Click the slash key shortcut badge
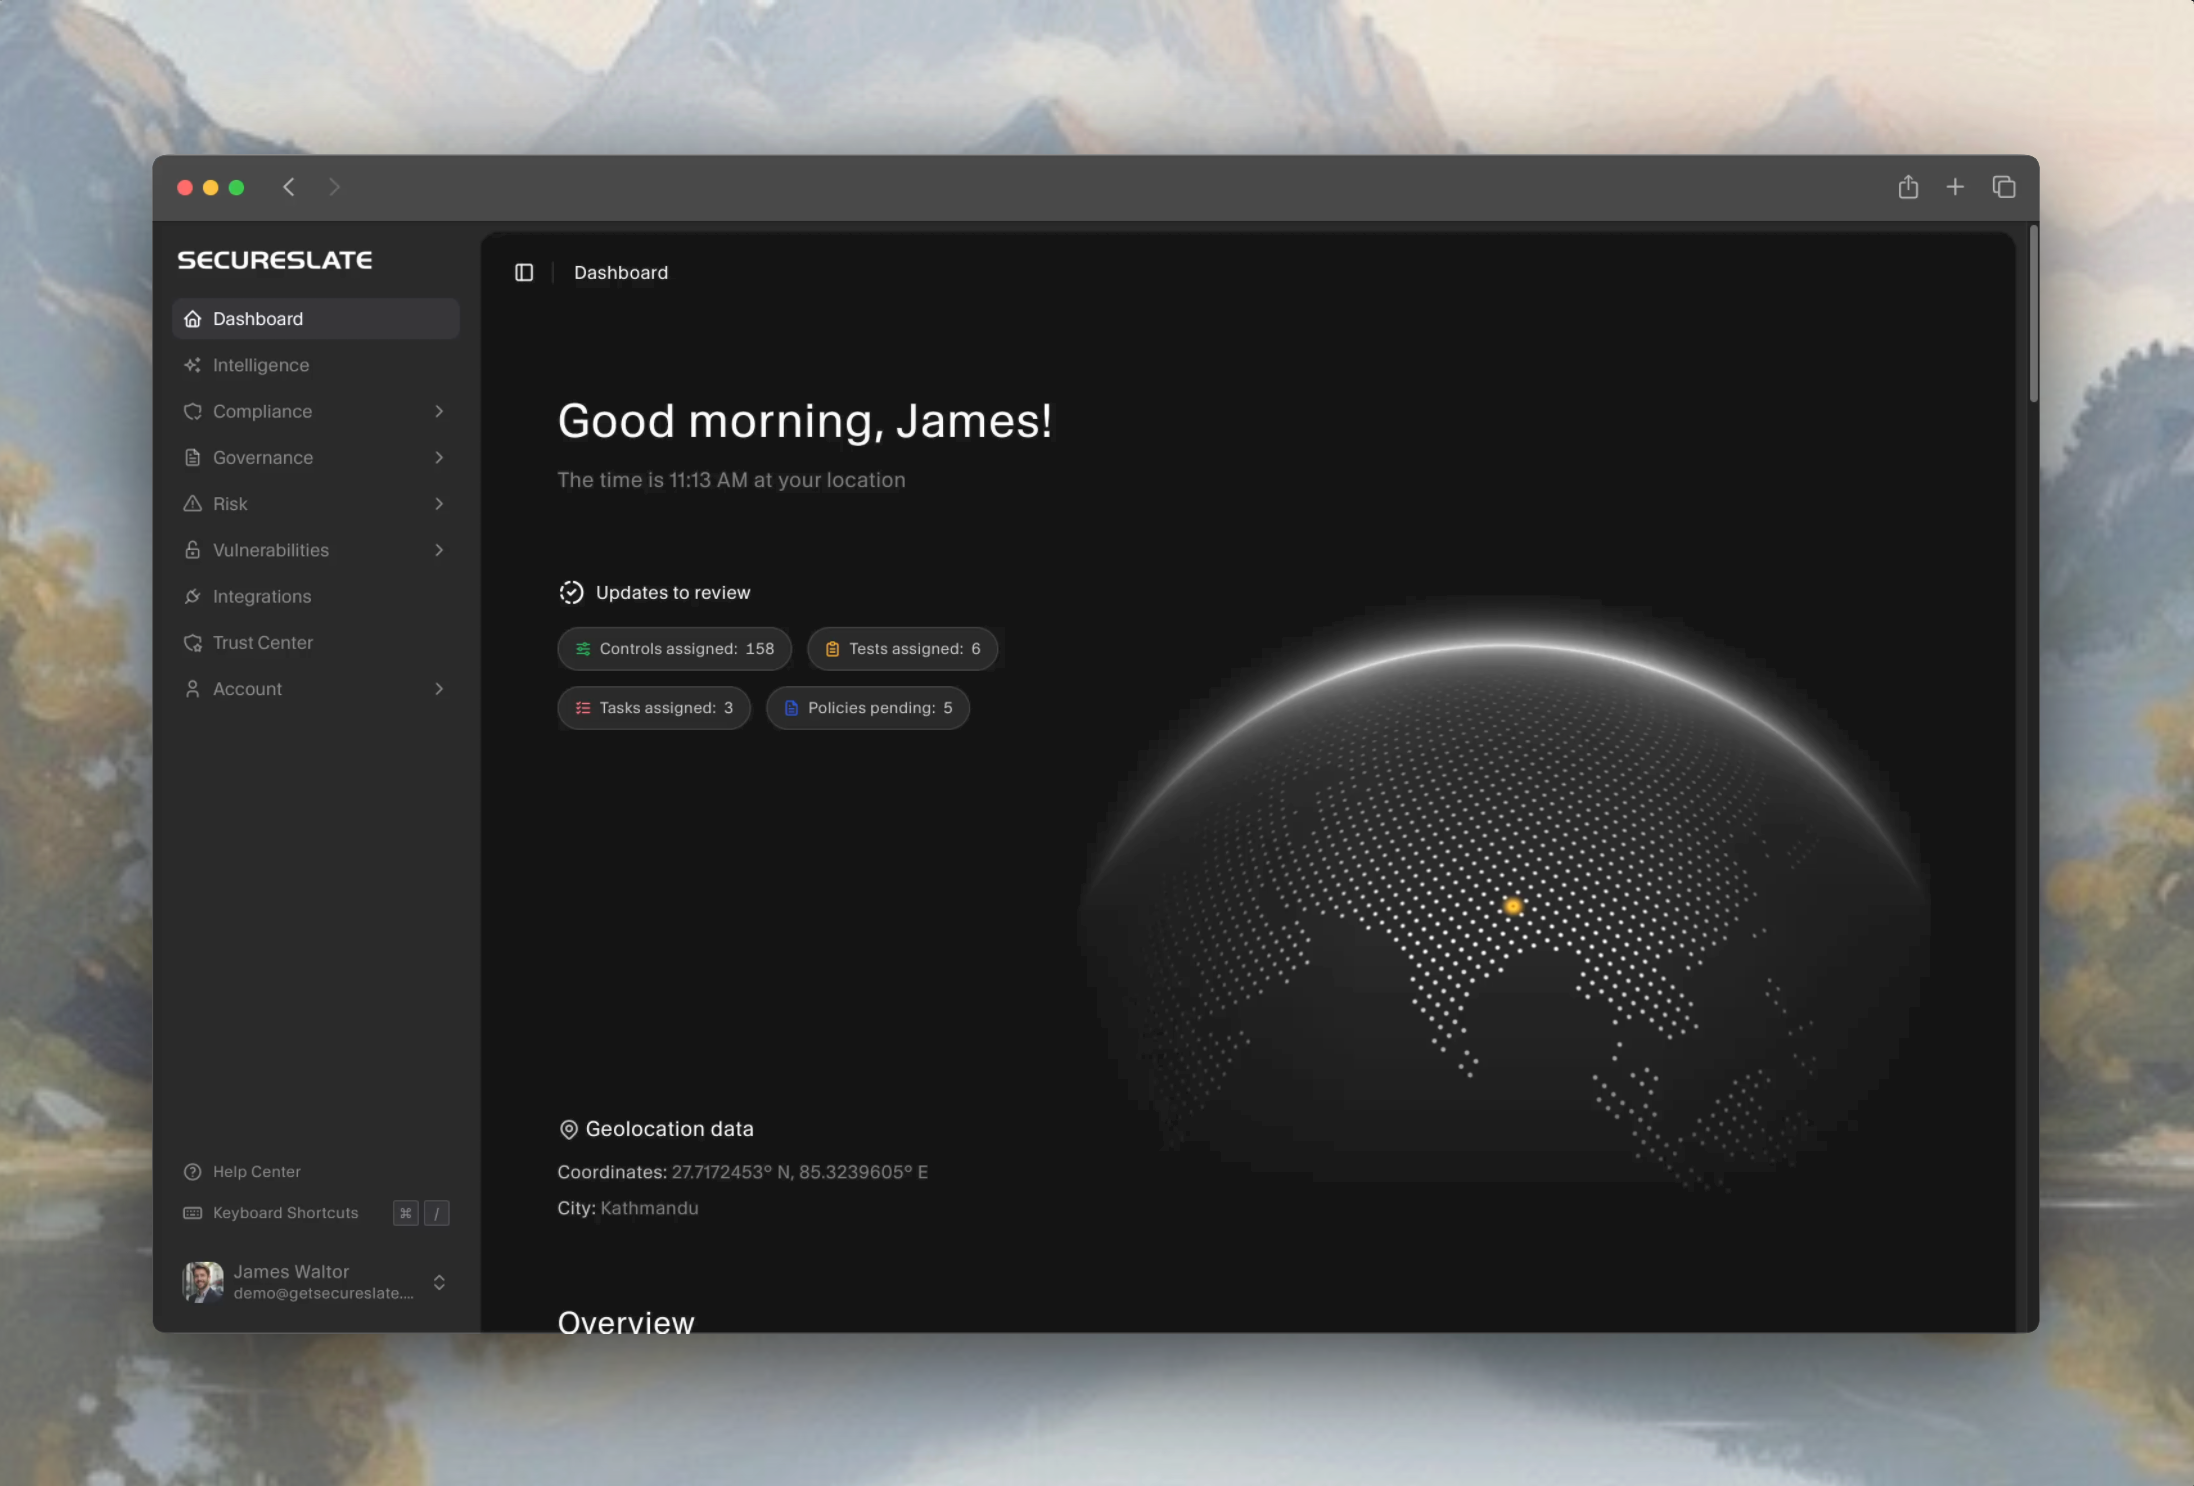The width and height of the screenshot is (2194, 1486). coord(437,1213)
